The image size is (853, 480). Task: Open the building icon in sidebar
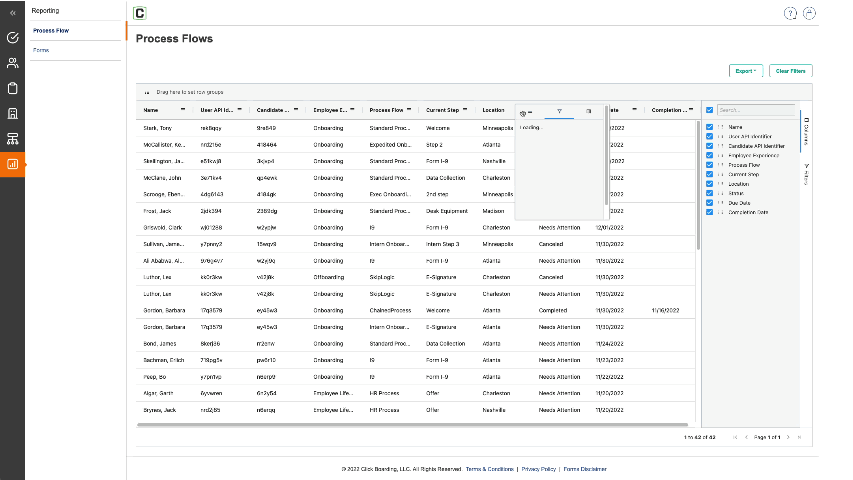coord(12,113)
